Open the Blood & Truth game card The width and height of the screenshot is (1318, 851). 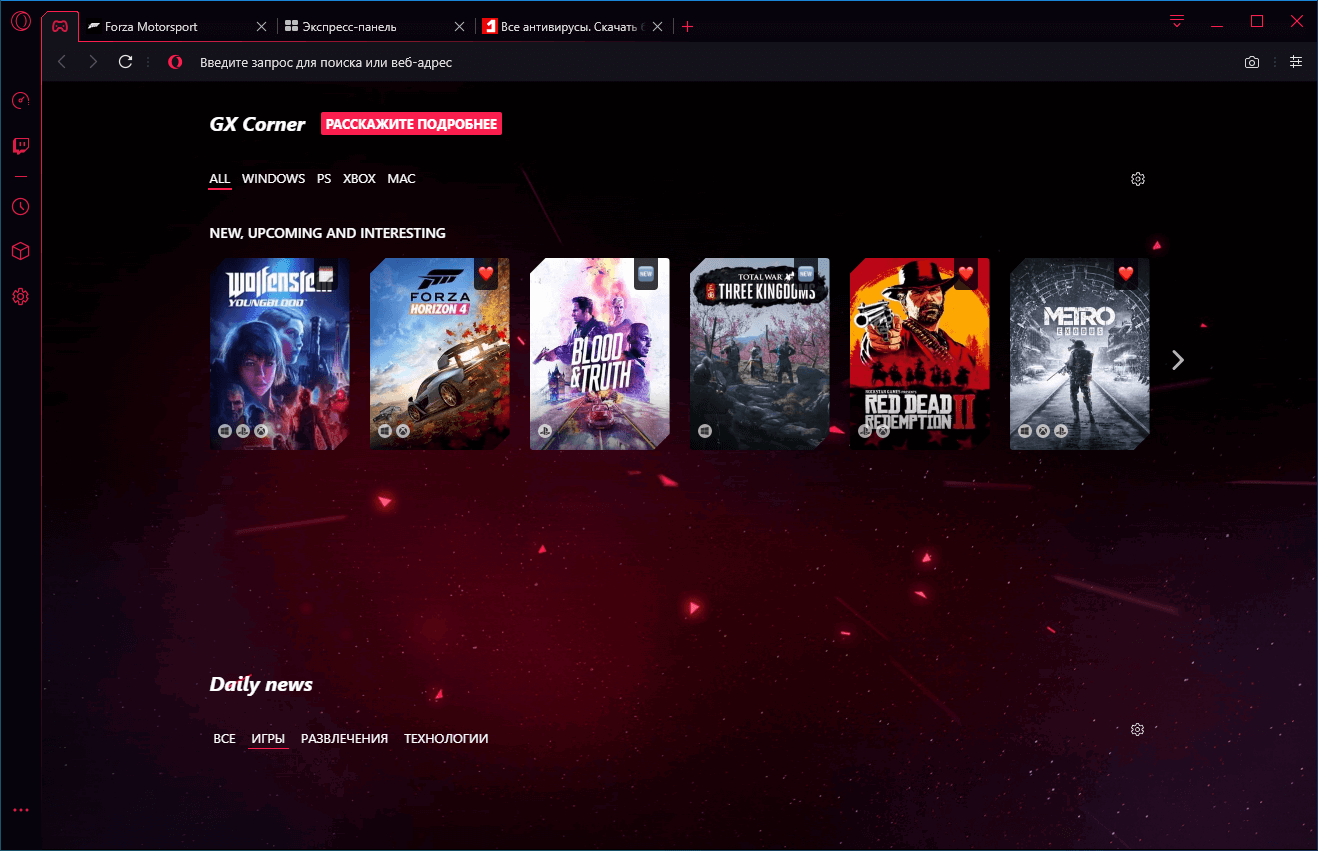tap(600, 354)
